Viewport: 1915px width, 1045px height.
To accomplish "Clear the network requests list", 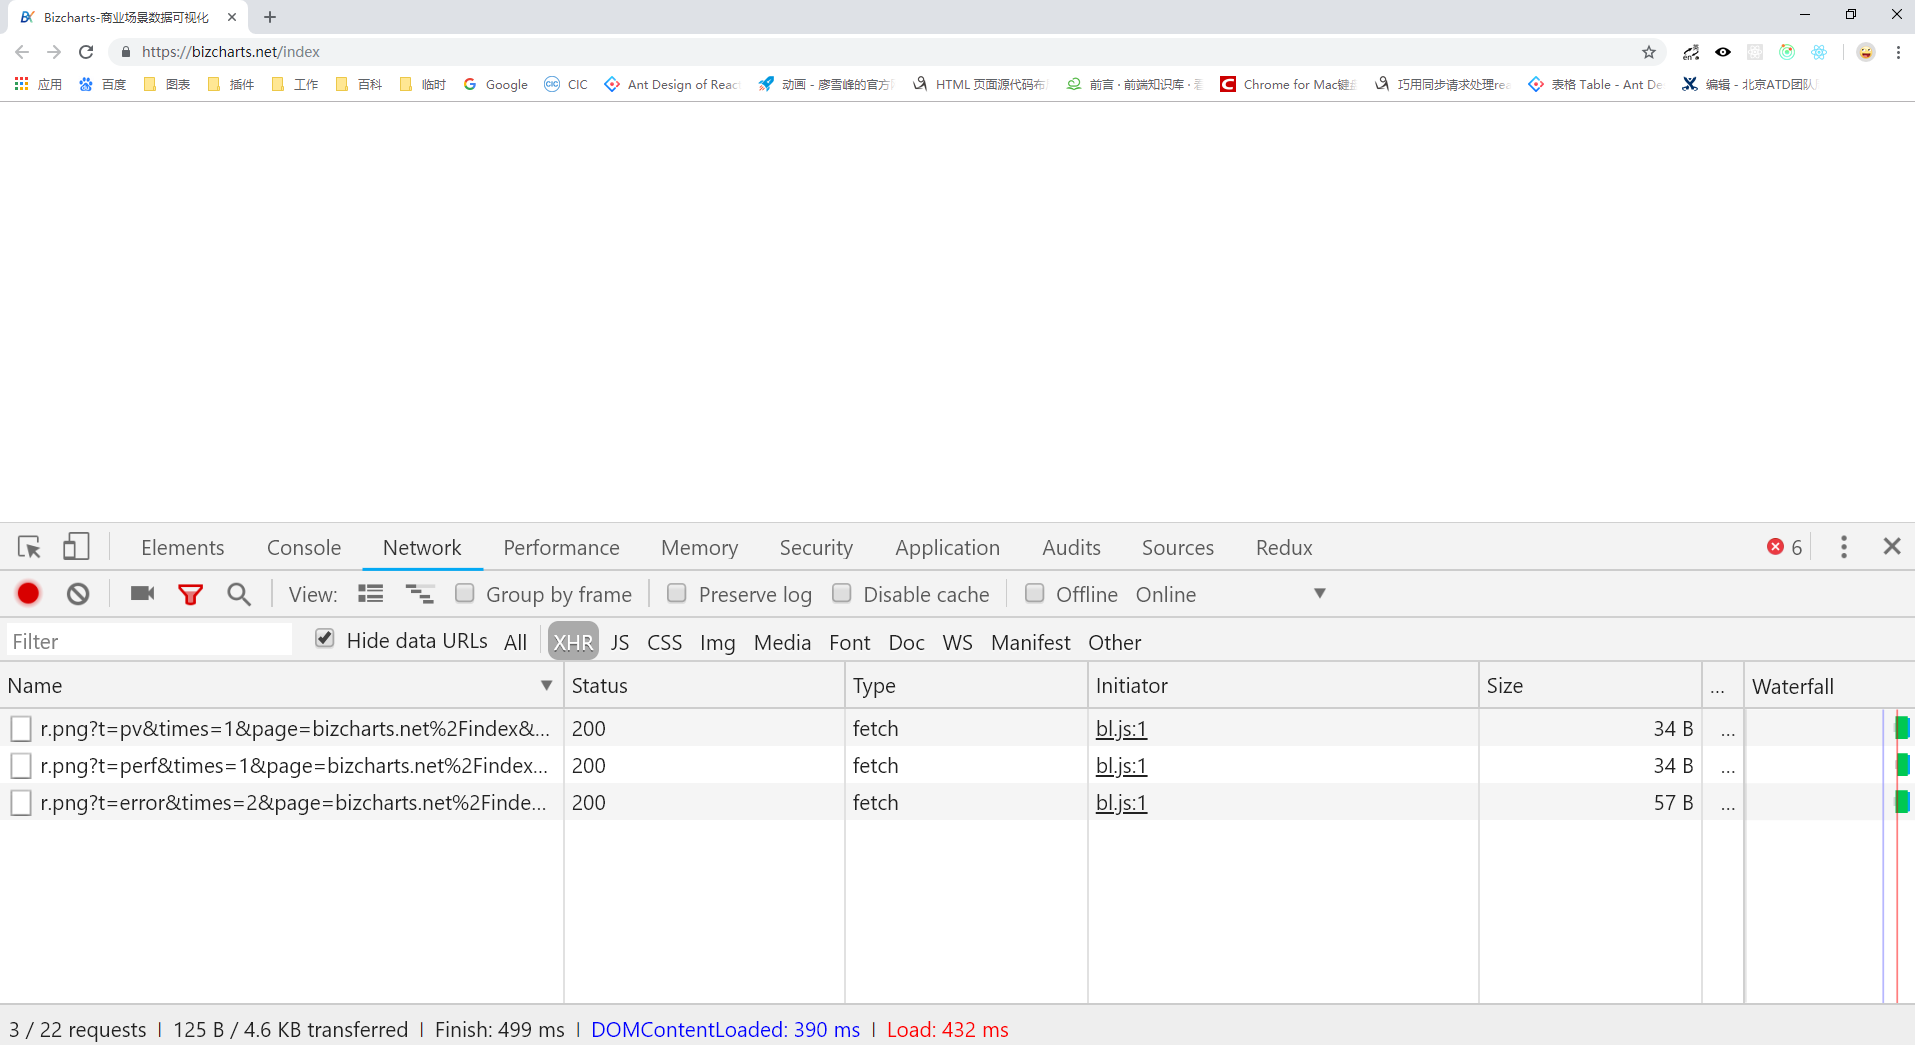I will (78, 593).
